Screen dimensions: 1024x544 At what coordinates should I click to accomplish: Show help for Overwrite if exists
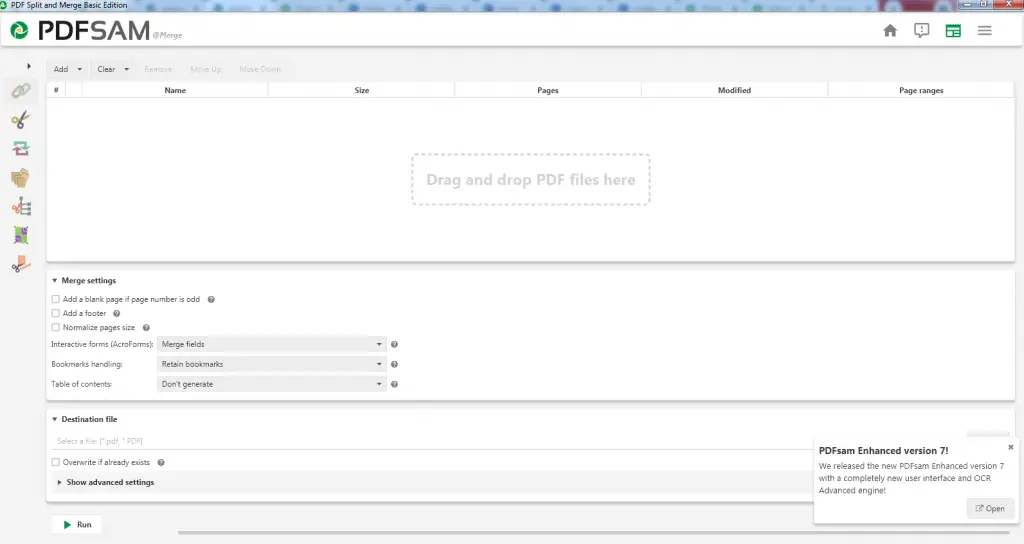tap(161, 462)
